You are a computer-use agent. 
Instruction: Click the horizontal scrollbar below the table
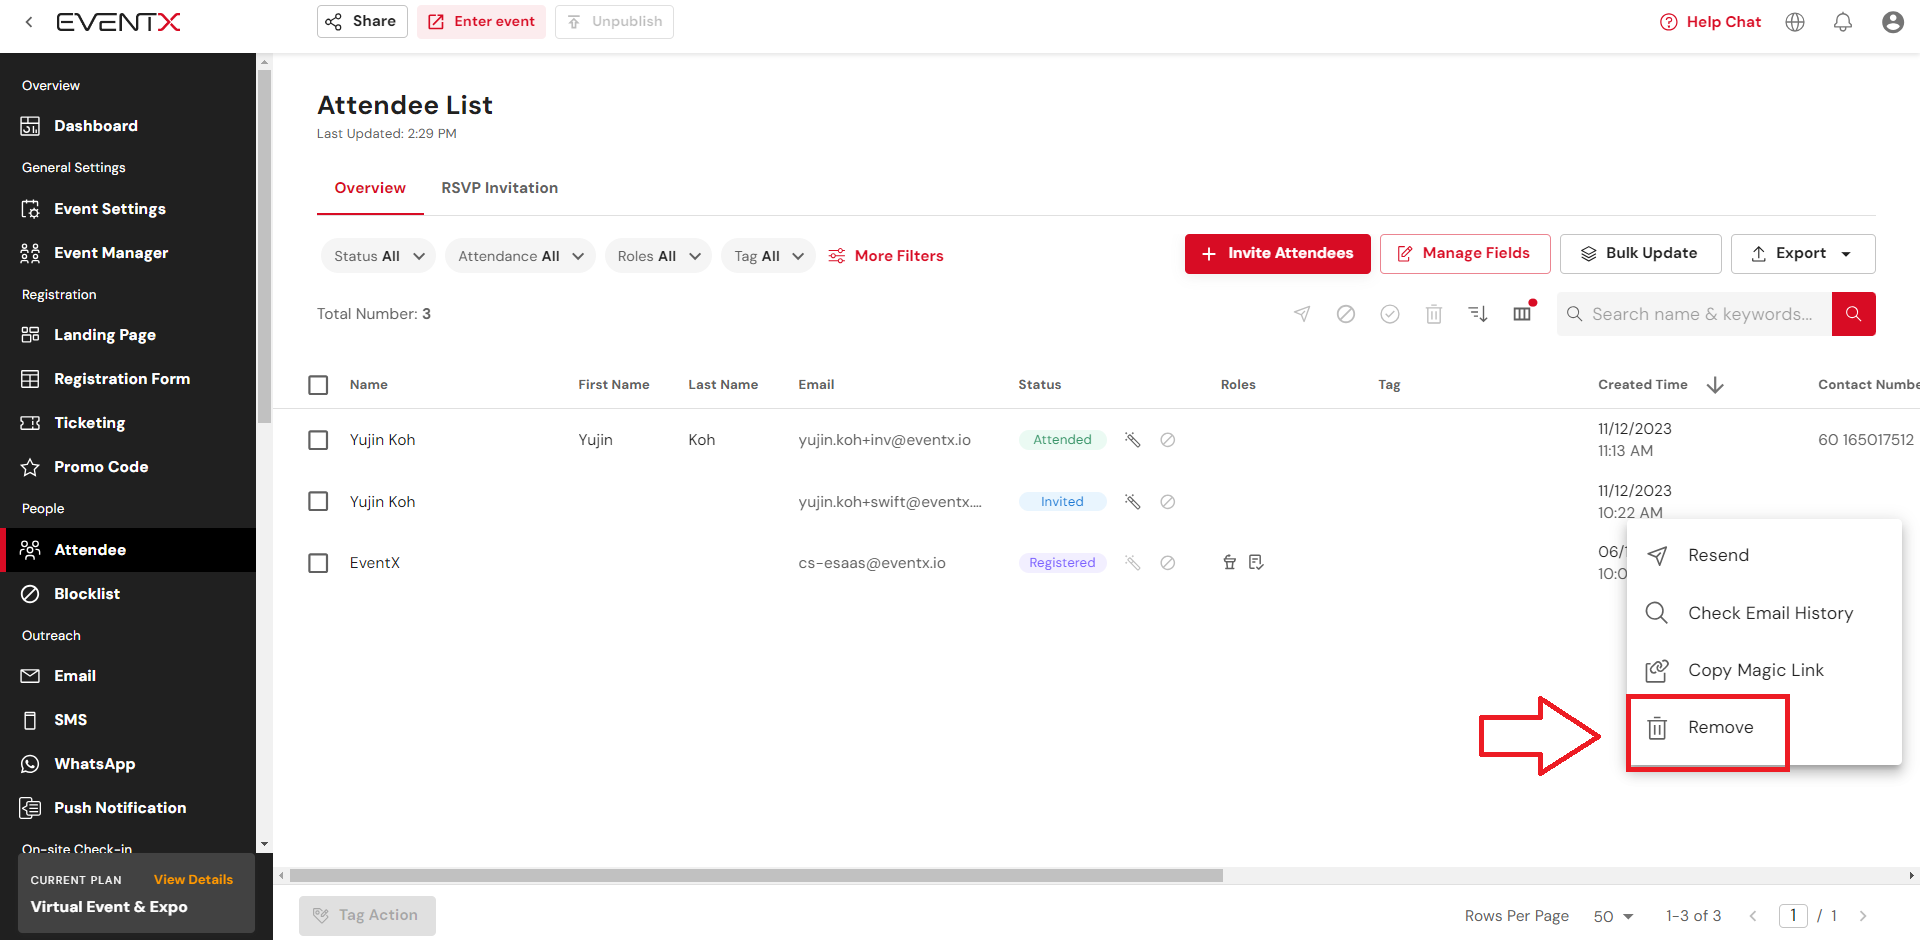click(756, 876)
